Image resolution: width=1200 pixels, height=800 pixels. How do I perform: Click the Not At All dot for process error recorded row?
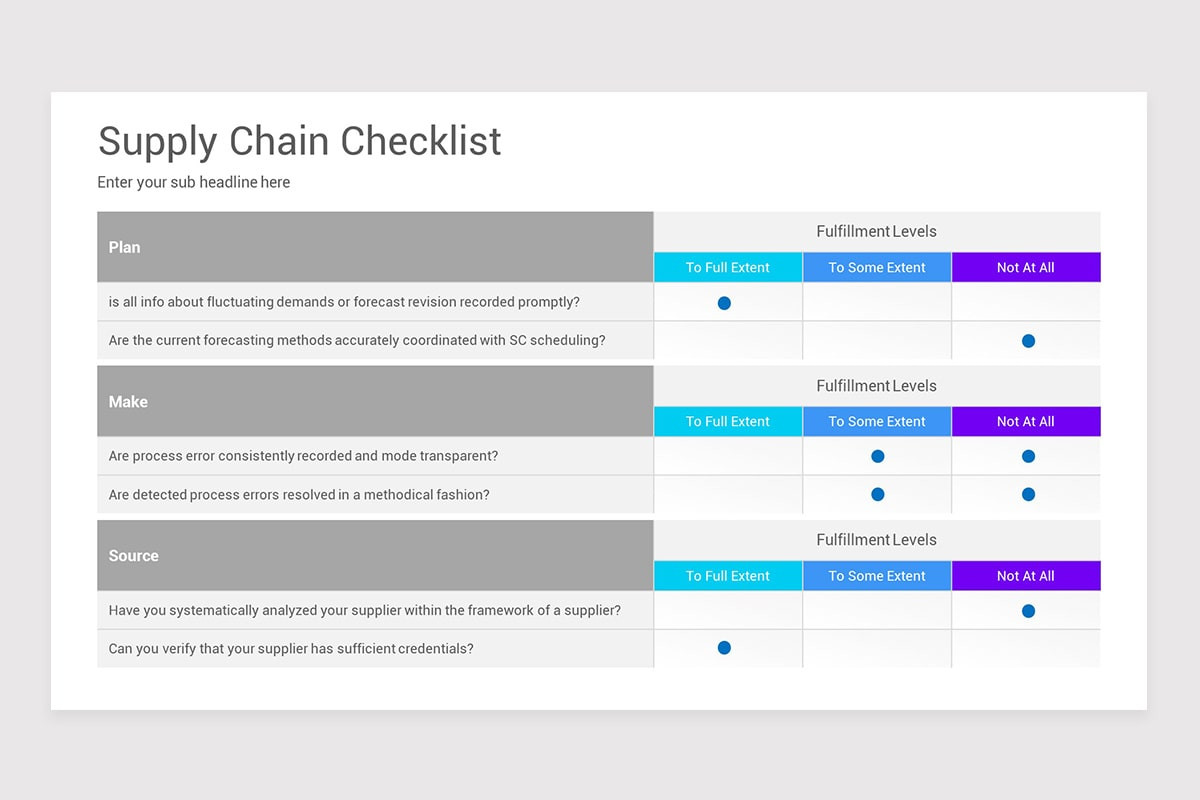[x=1028, y=456]
